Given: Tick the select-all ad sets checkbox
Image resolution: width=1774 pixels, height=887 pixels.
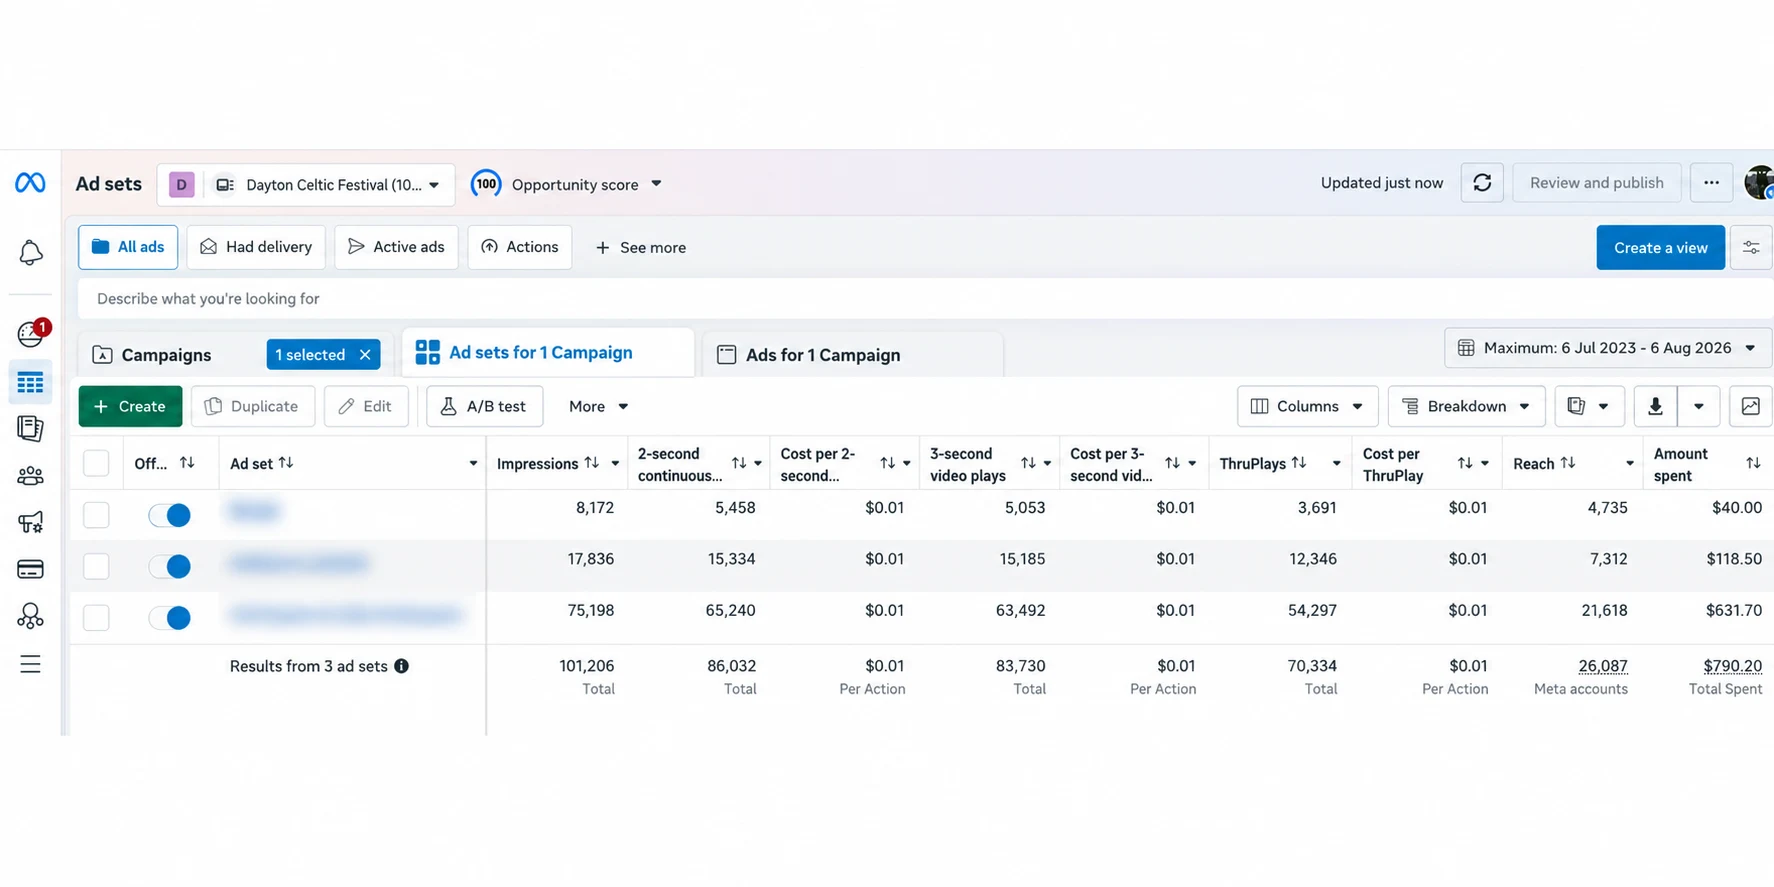Looking at the screenshot, I should [96, 463].
